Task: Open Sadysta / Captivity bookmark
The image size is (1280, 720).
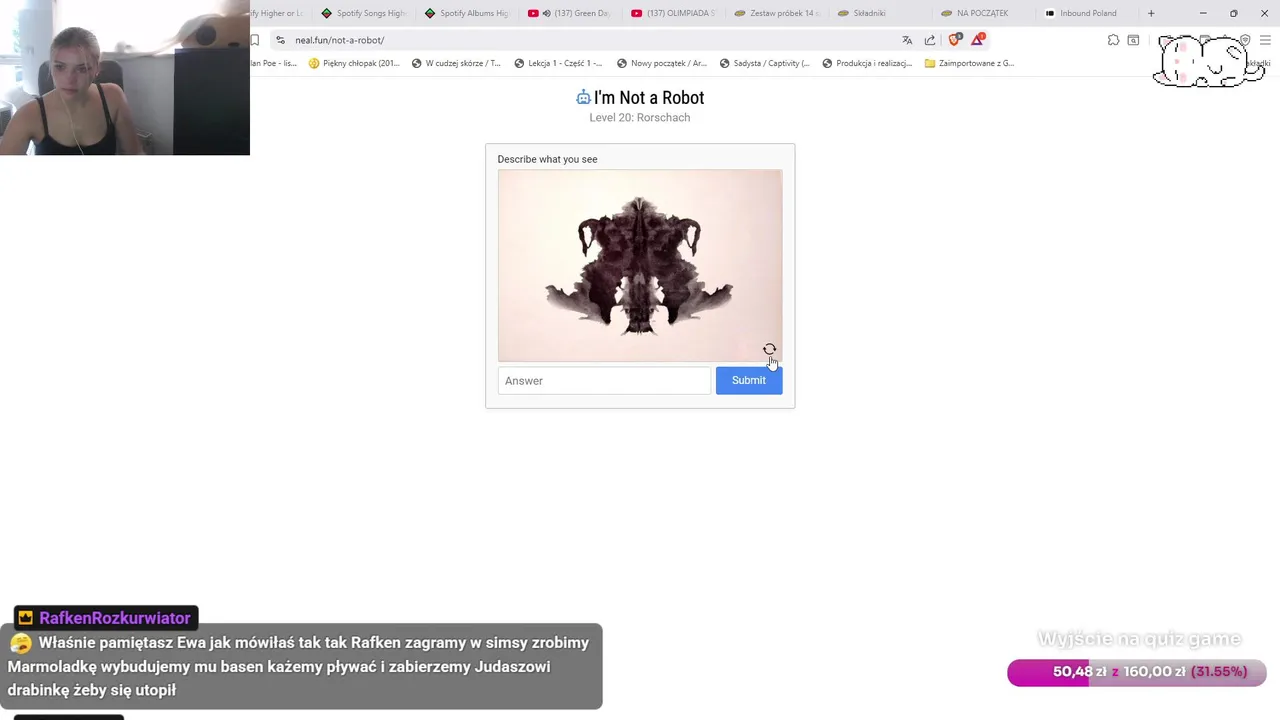Action: [x=765, y=63]
